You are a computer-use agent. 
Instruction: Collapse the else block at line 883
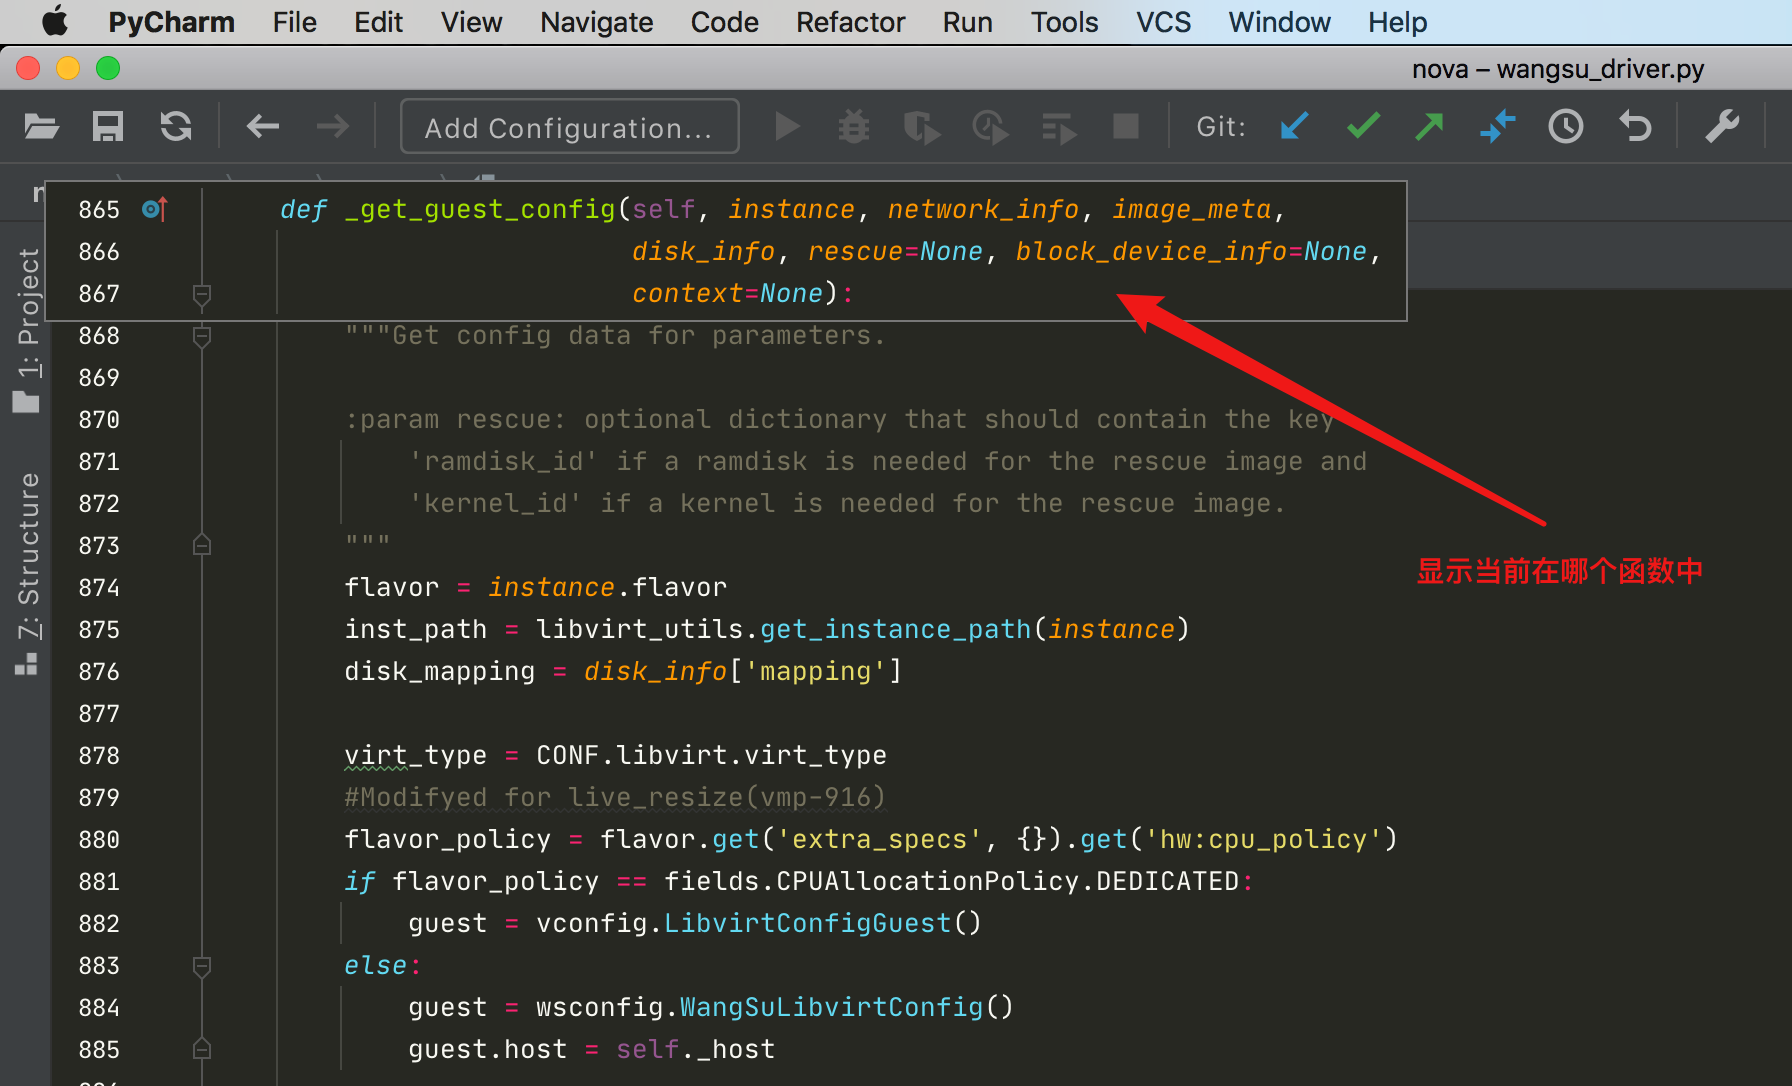tap(202, 966)
